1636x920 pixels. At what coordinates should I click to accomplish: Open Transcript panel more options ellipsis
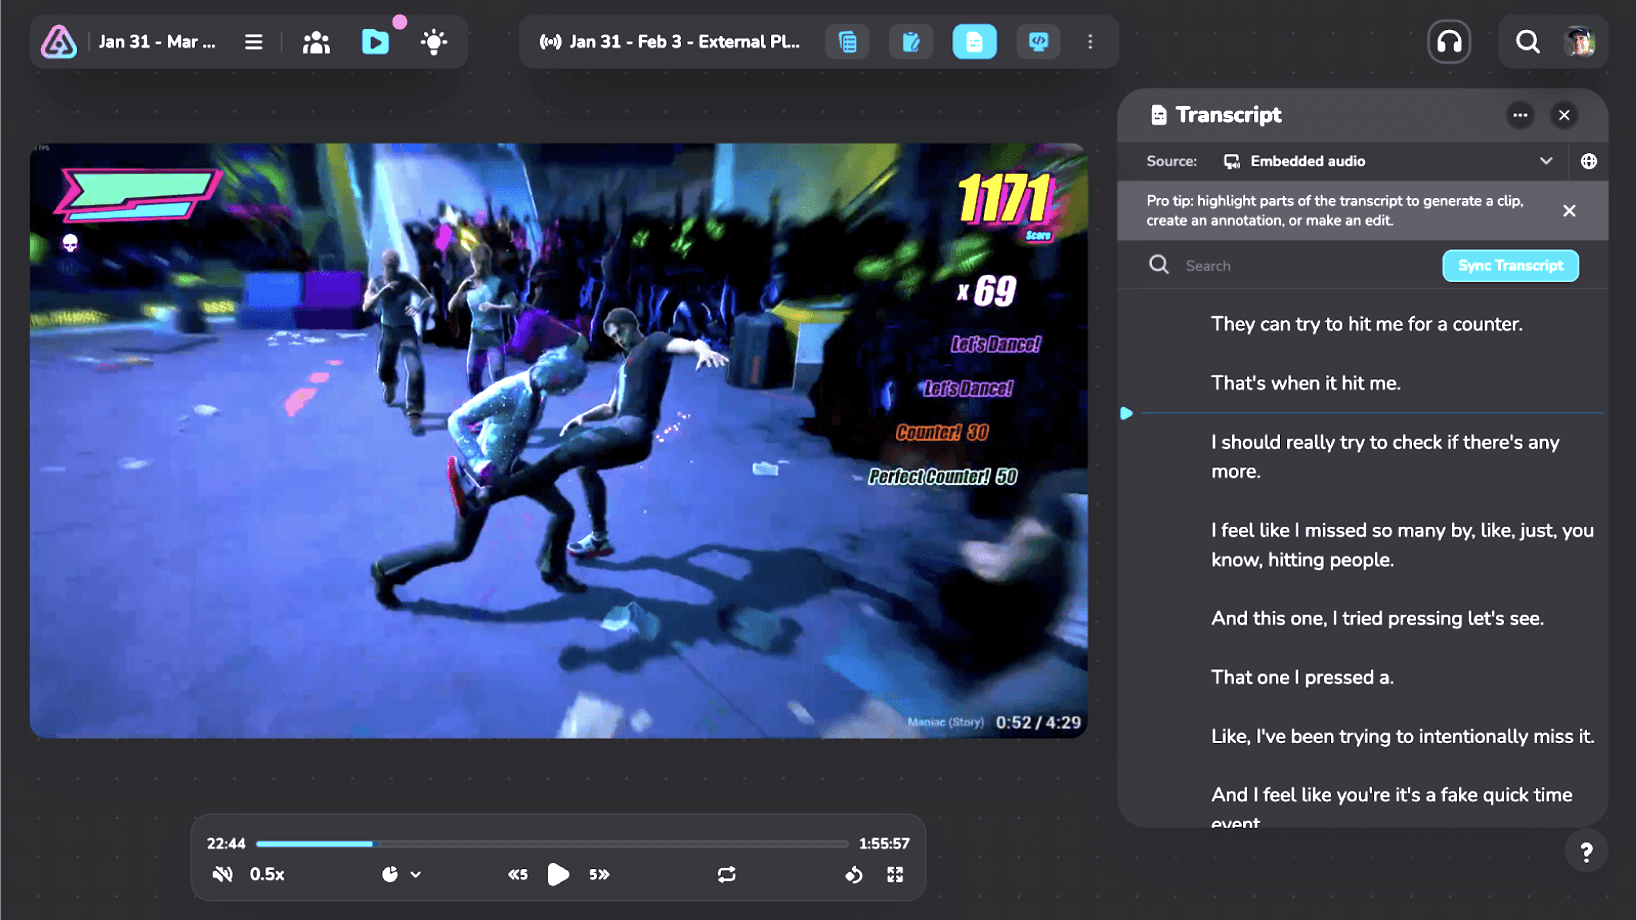[x=1520, y=115]
